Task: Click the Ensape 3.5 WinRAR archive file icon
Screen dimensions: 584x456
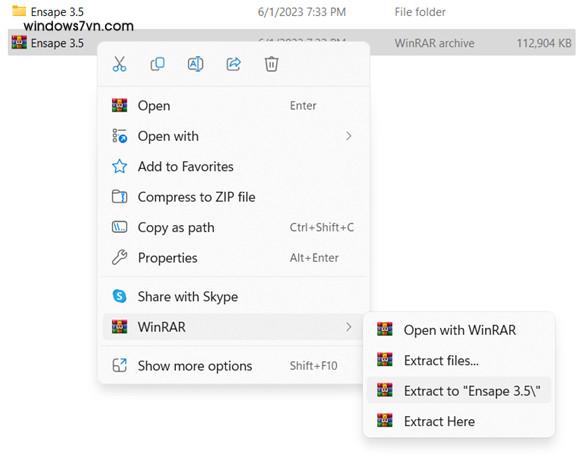Action: pyautogui.click(x=19, y=42)
